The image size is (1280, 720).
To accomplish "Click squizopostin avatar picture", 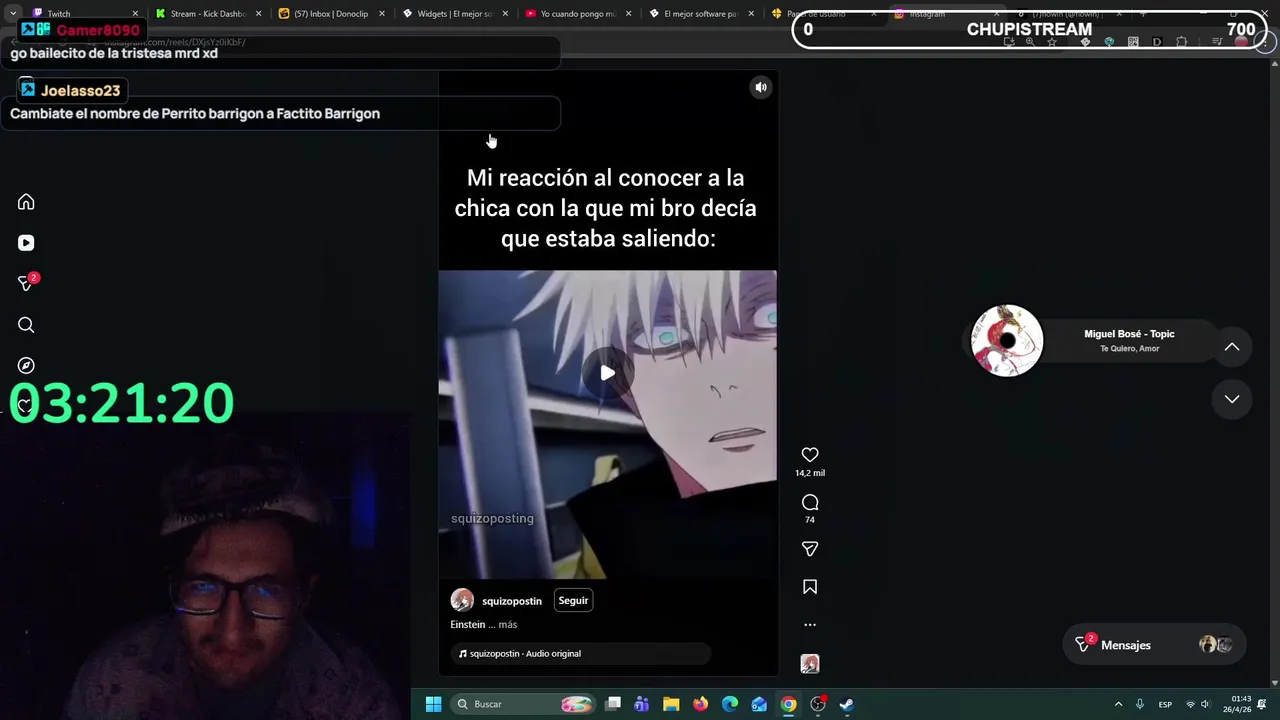I will [x=462, y=600].
